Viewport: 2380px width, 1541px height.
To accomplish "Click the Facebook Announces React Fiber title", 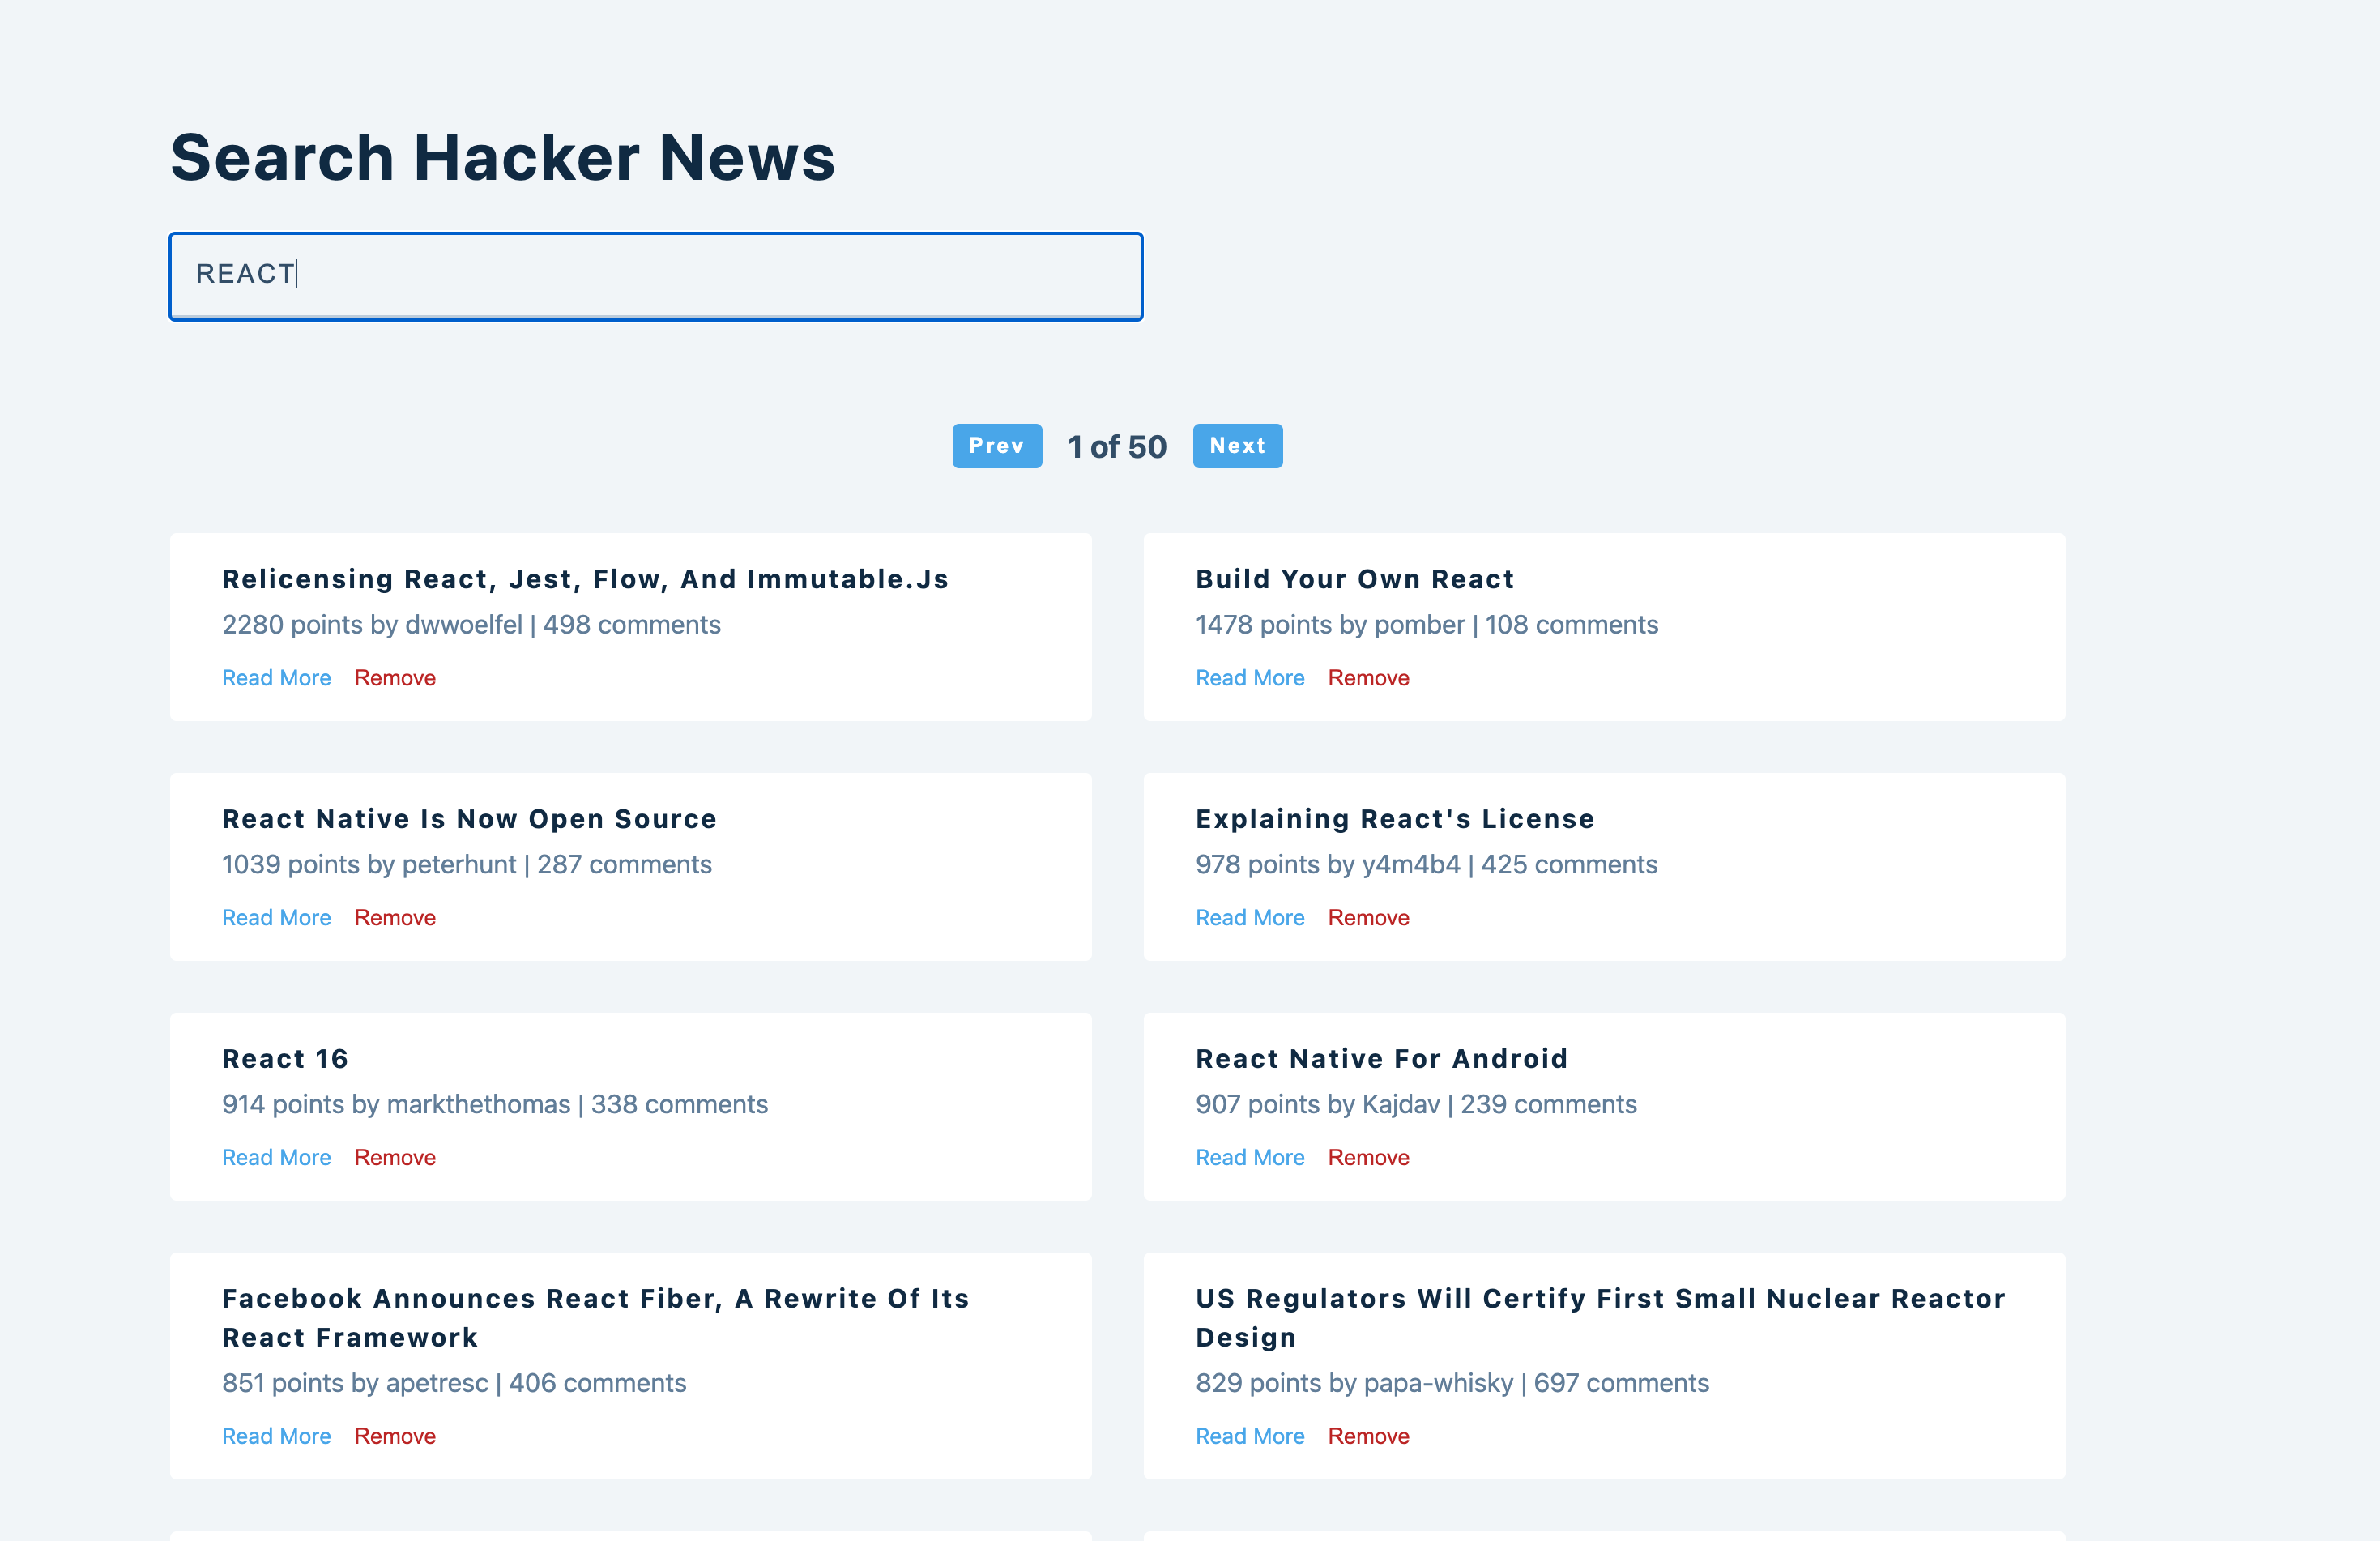I will (596, 1318).
